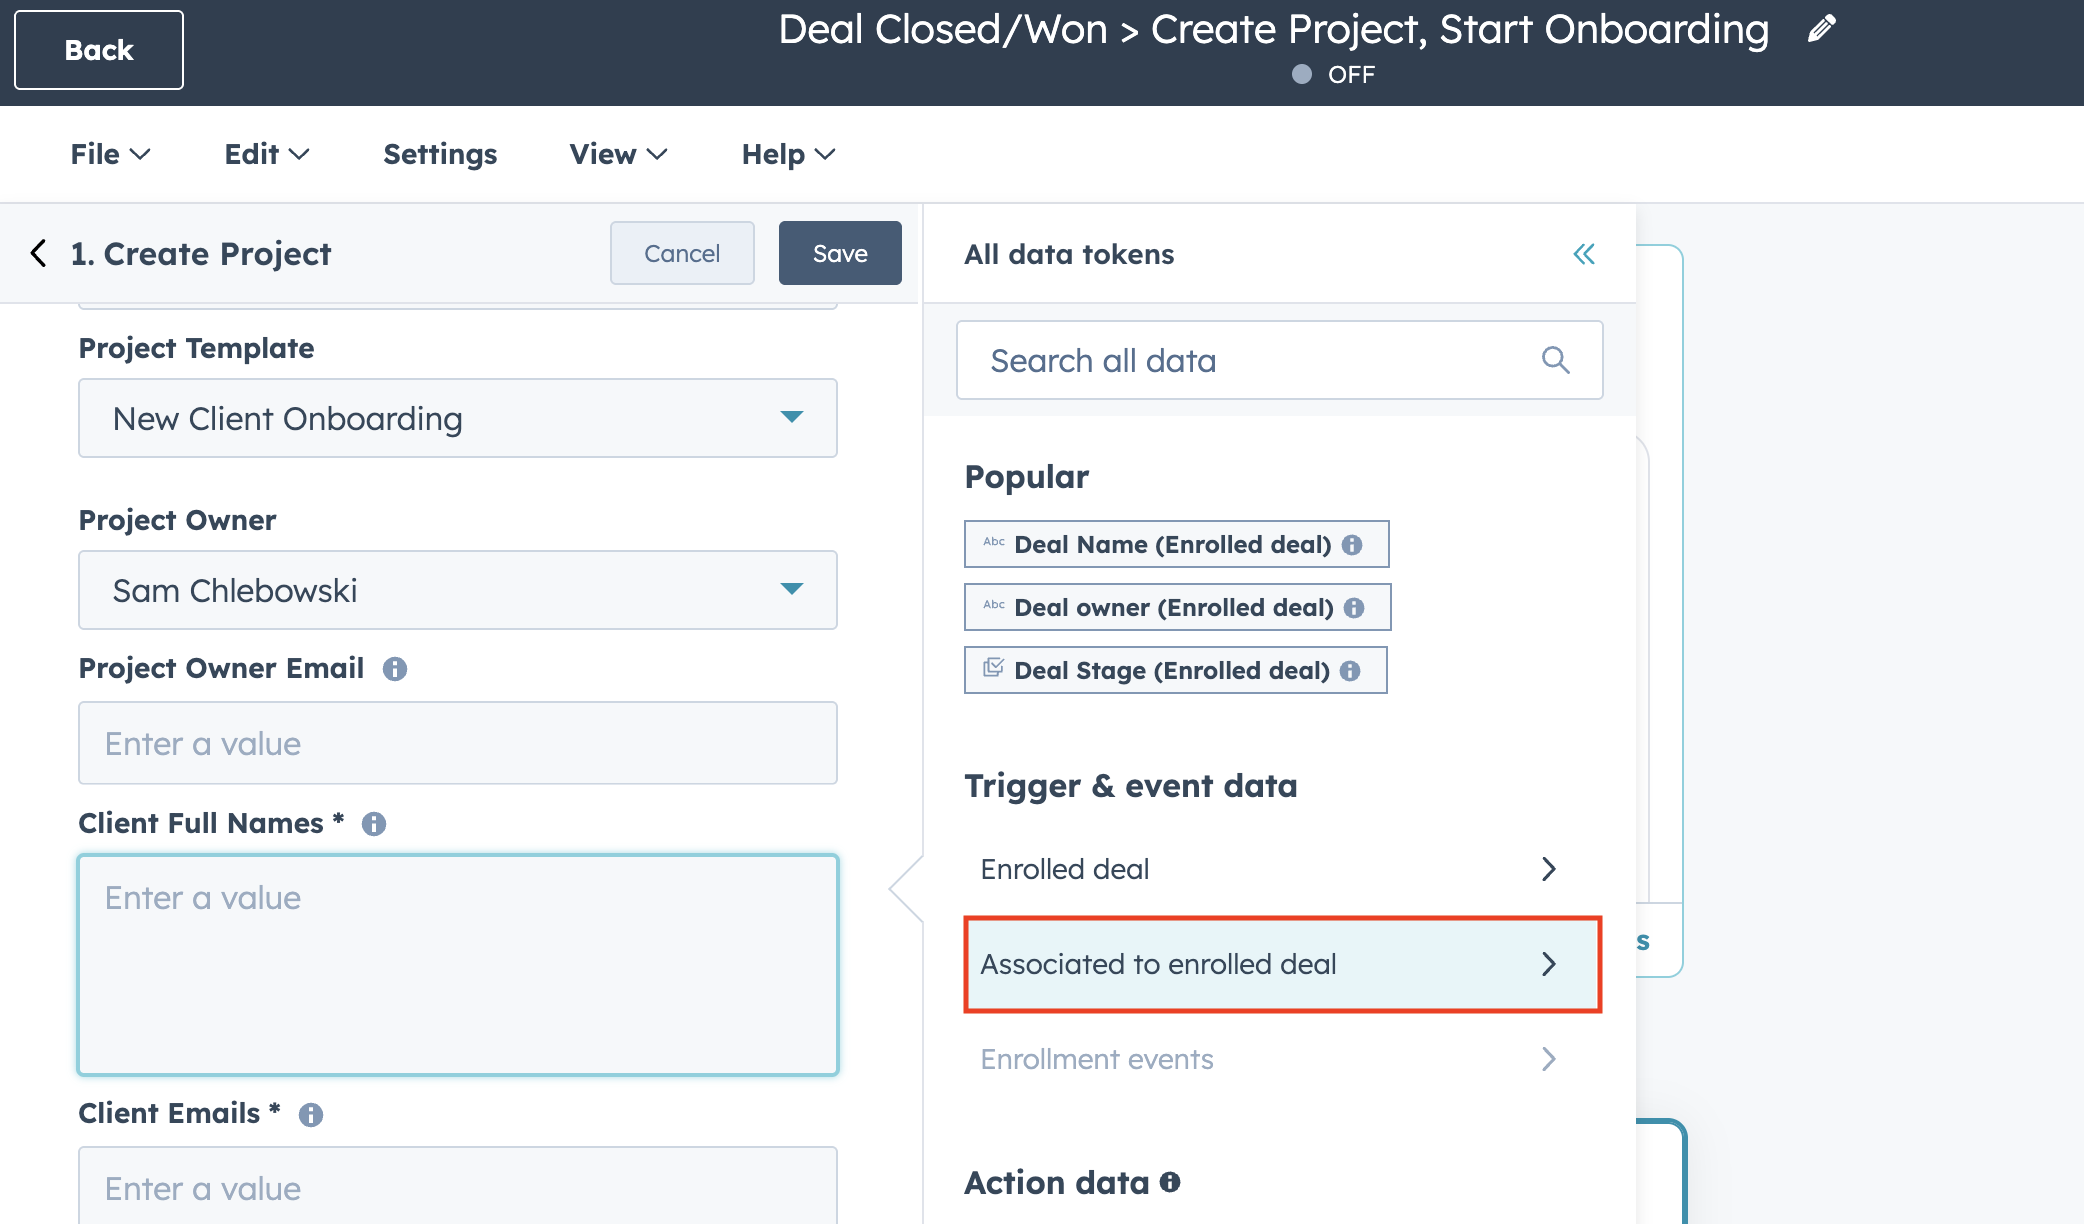Open the Project Template dropdown
The image size is (2084, 1224).
[458, 418]
